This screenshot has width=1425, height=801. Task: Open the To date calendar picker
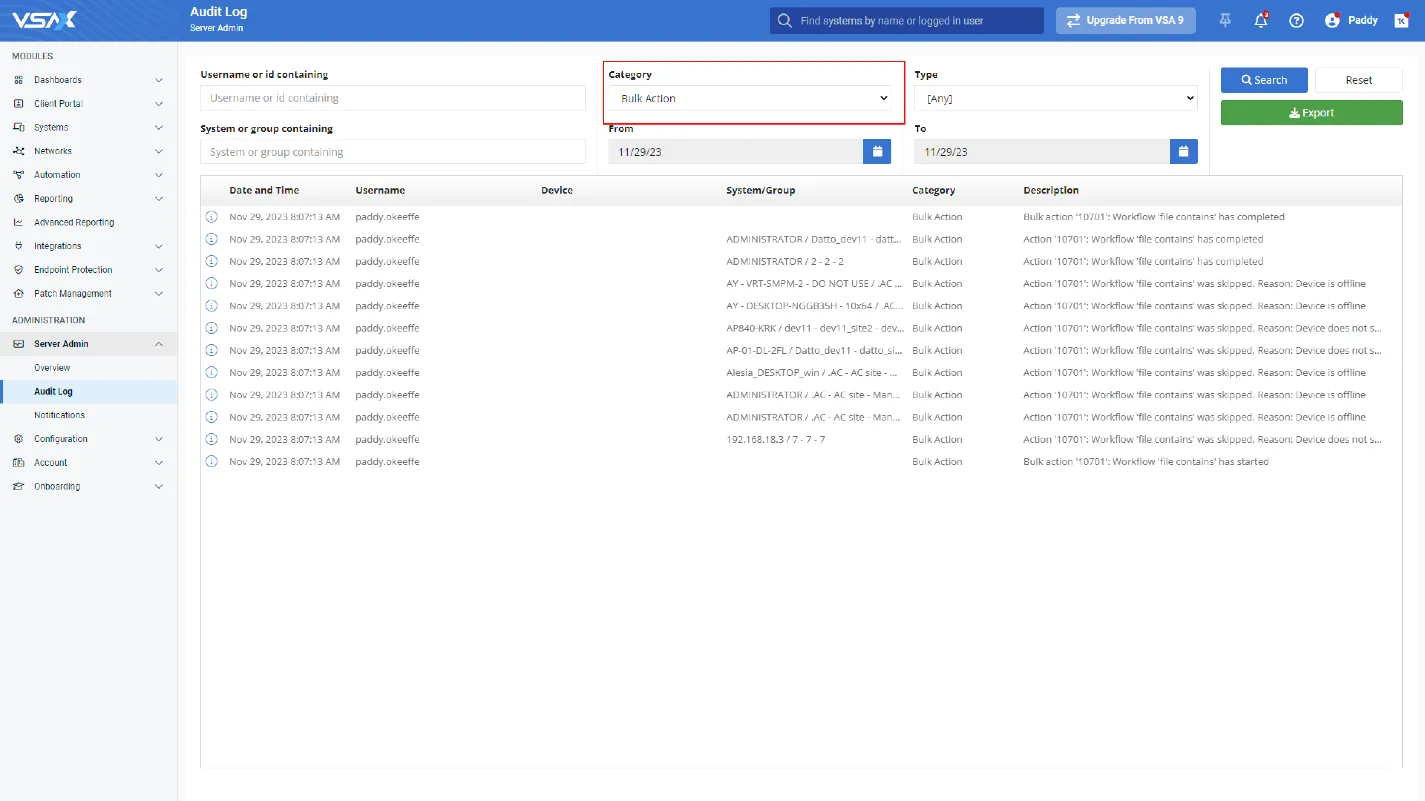pos(1183,152)
